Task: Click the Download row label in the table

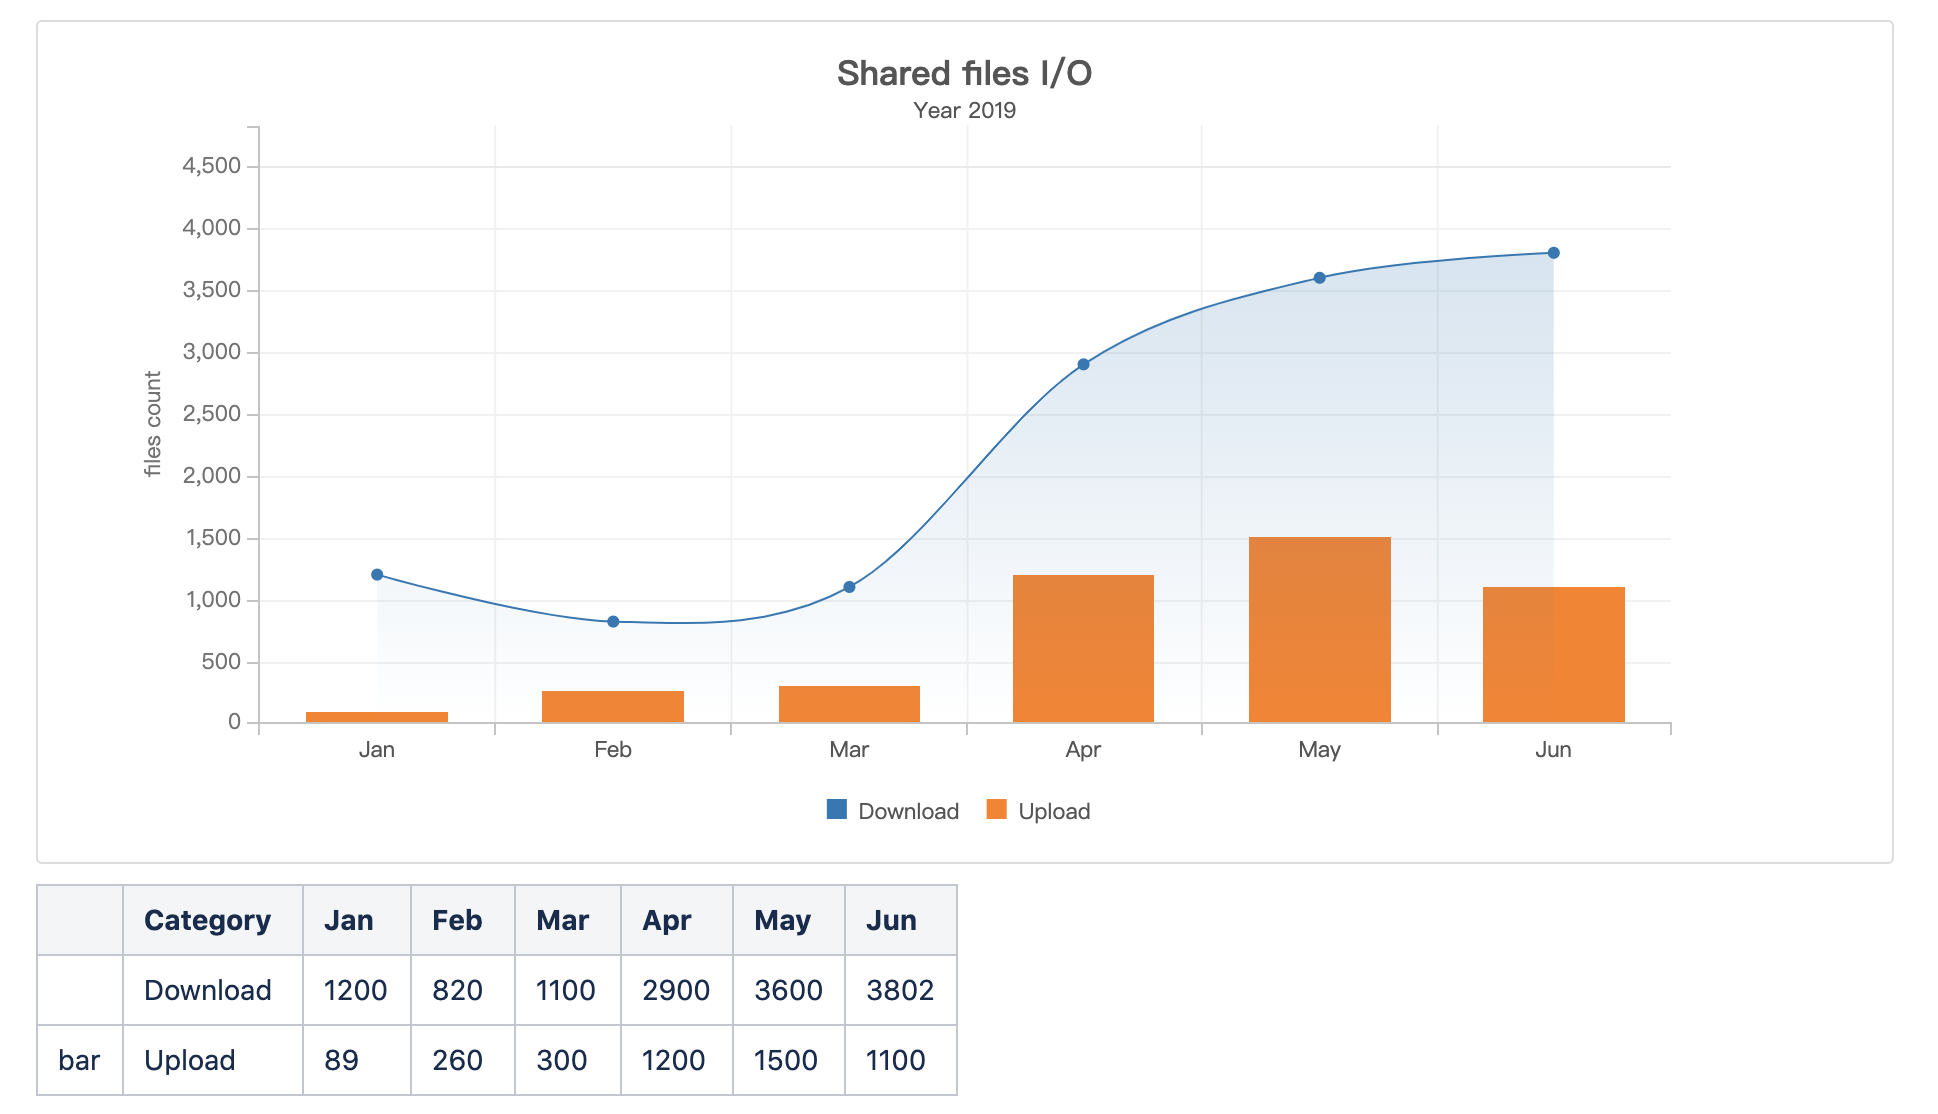Action: pyautogui.click(x=208, y=990)
